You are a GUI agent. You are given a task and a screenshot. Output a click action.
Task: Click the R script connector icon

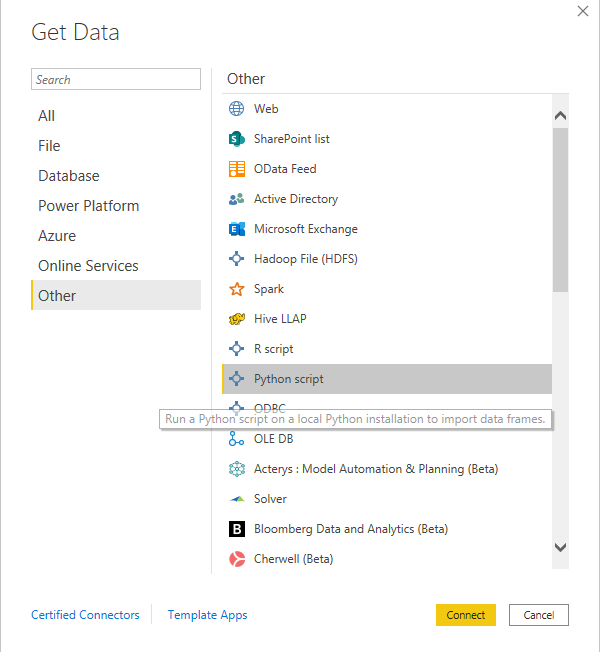[x=237, y=348]
